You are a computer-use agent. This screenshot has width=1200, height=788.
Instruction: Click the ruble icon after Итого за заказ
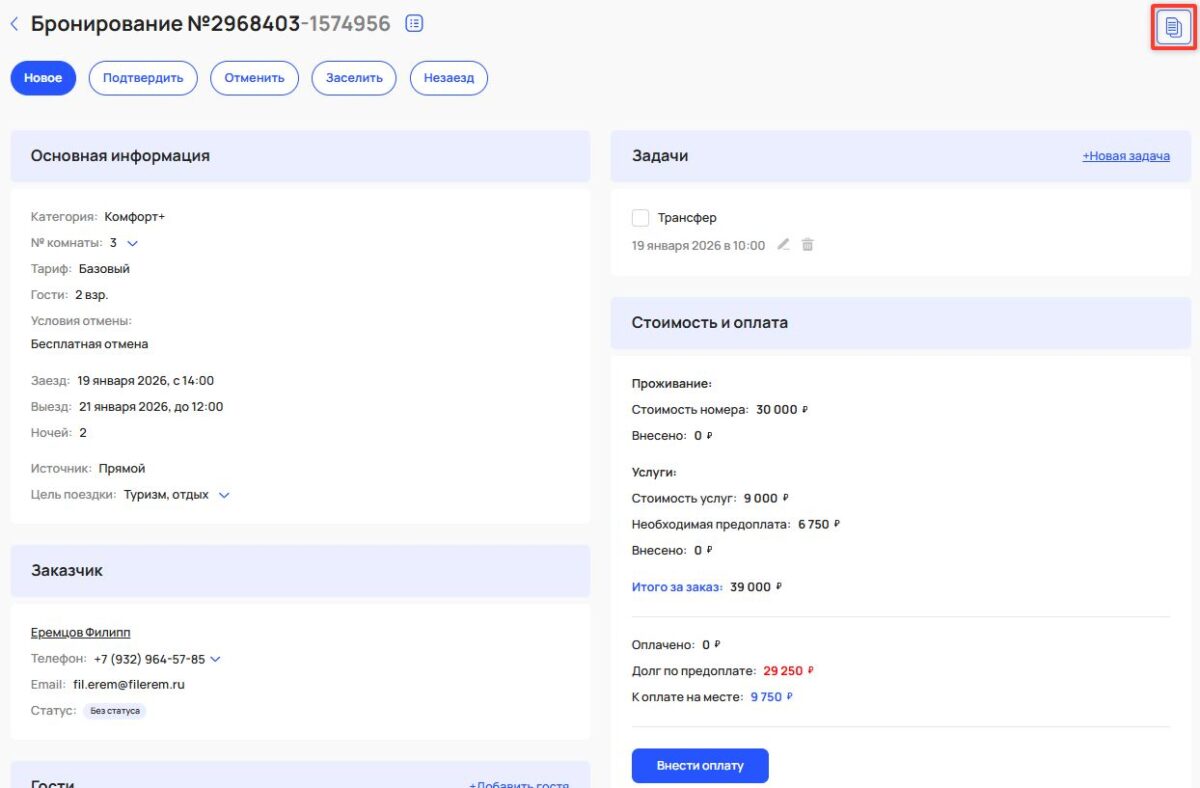pos(777,587)
